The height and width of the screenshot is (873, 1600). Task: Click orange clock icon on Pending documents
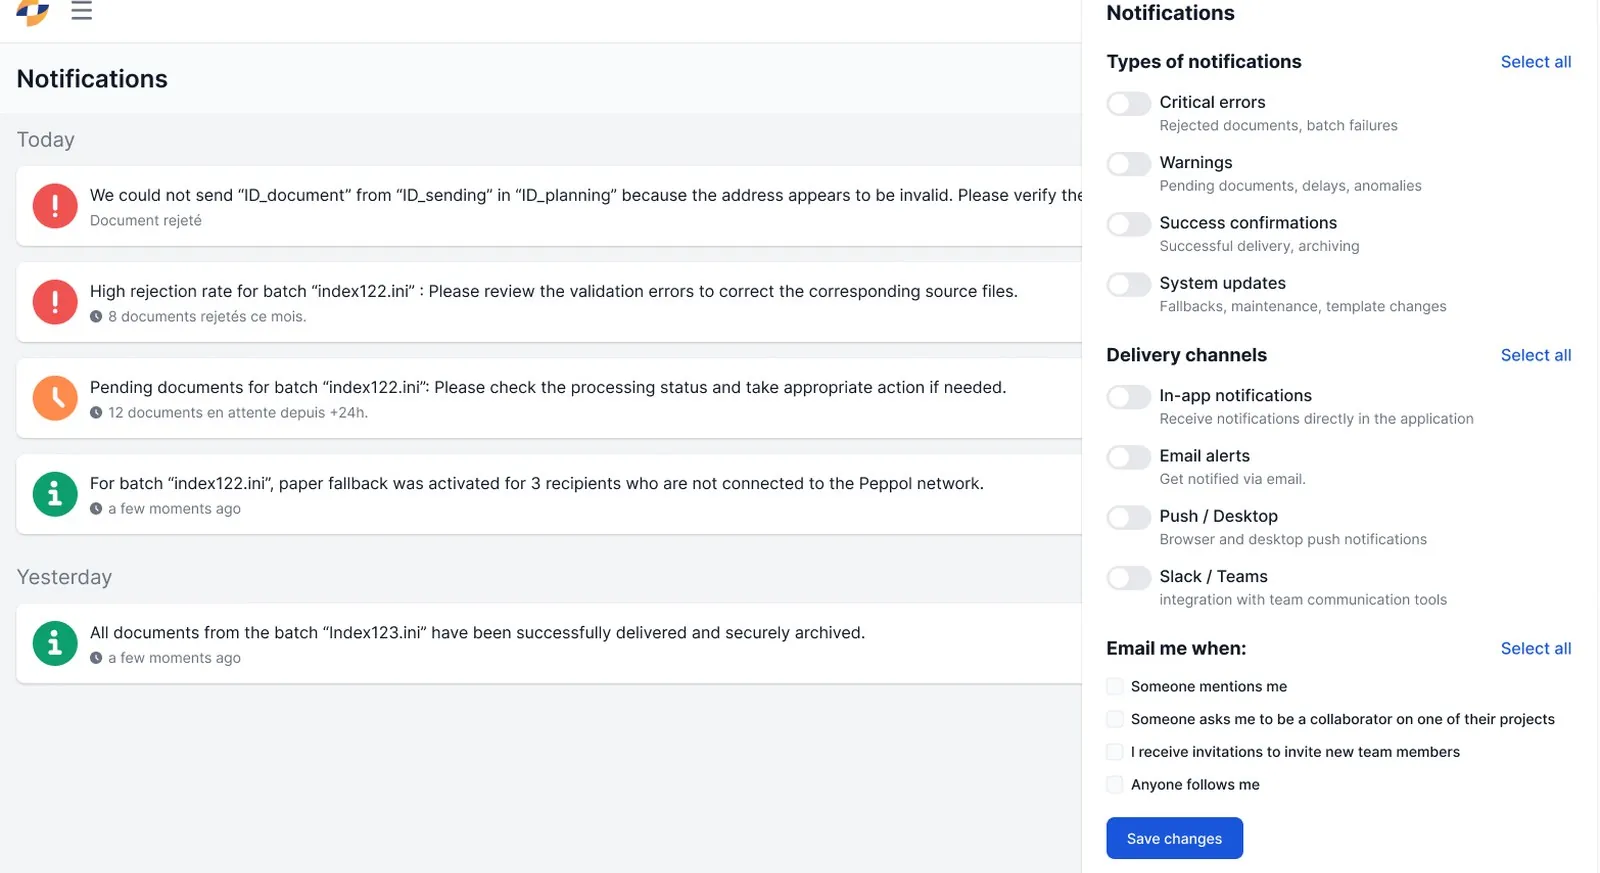tap(55, 398)
